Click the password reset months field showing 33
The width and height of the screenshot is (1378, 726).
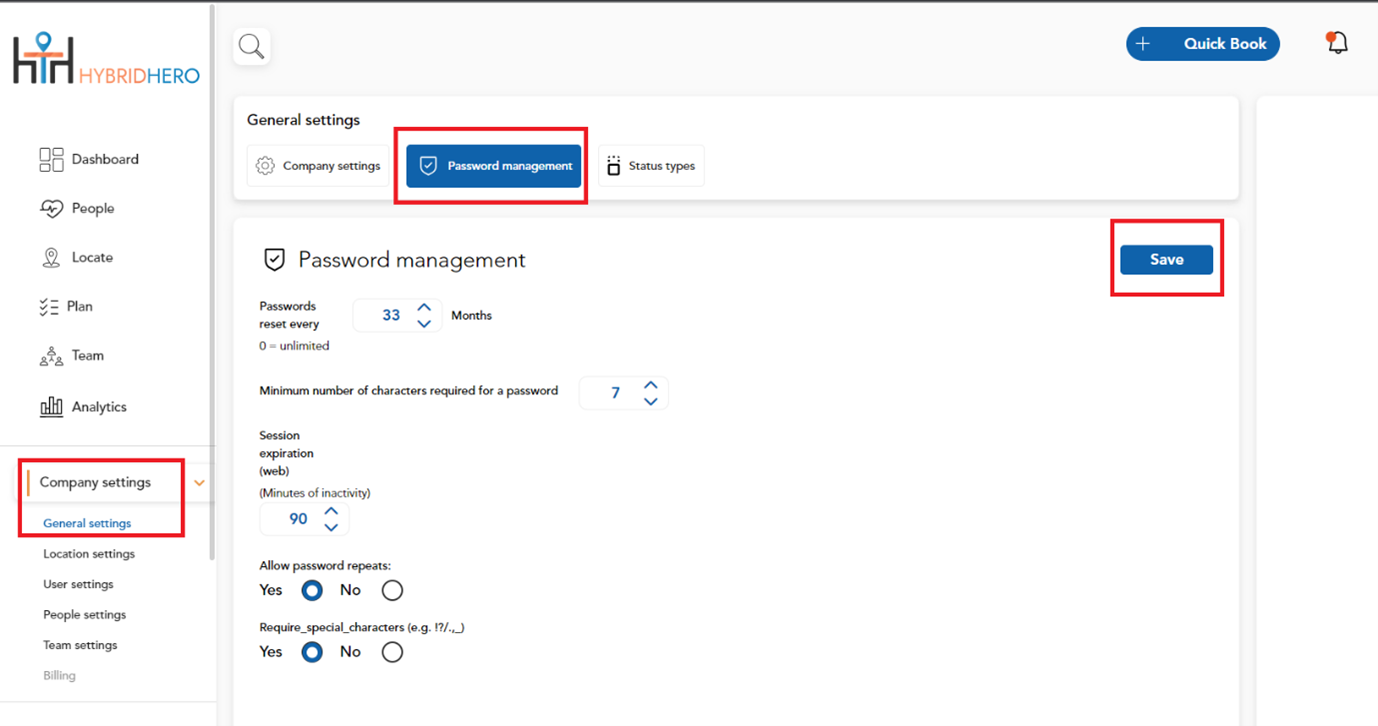[397, 315]
